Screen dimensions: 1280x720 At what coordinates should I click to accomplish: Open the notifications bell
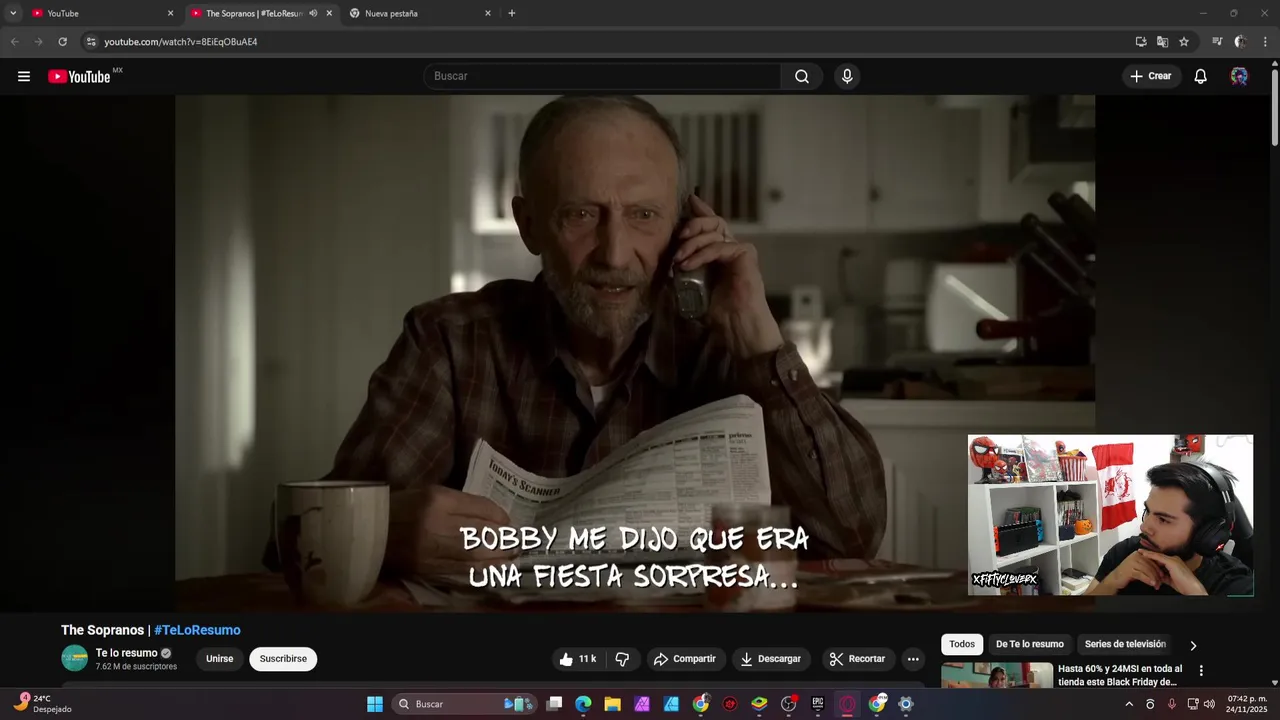tap(1201, 76)
